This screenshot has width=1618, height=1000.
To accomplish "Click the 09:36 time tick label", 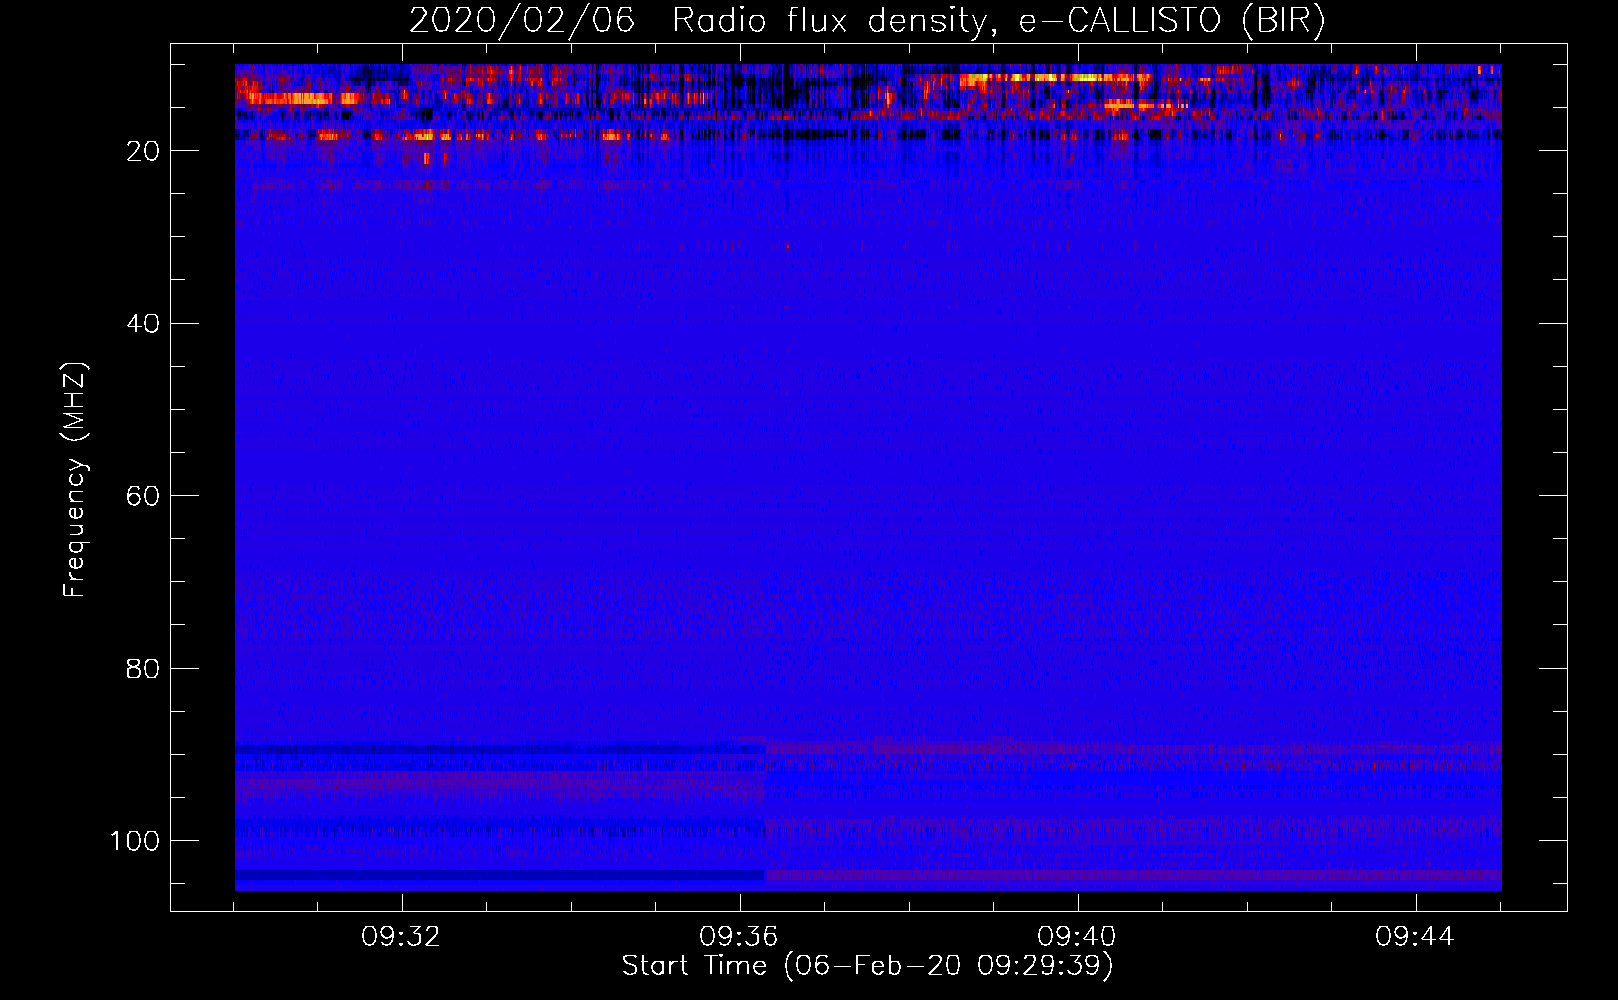I will (739, 937).
